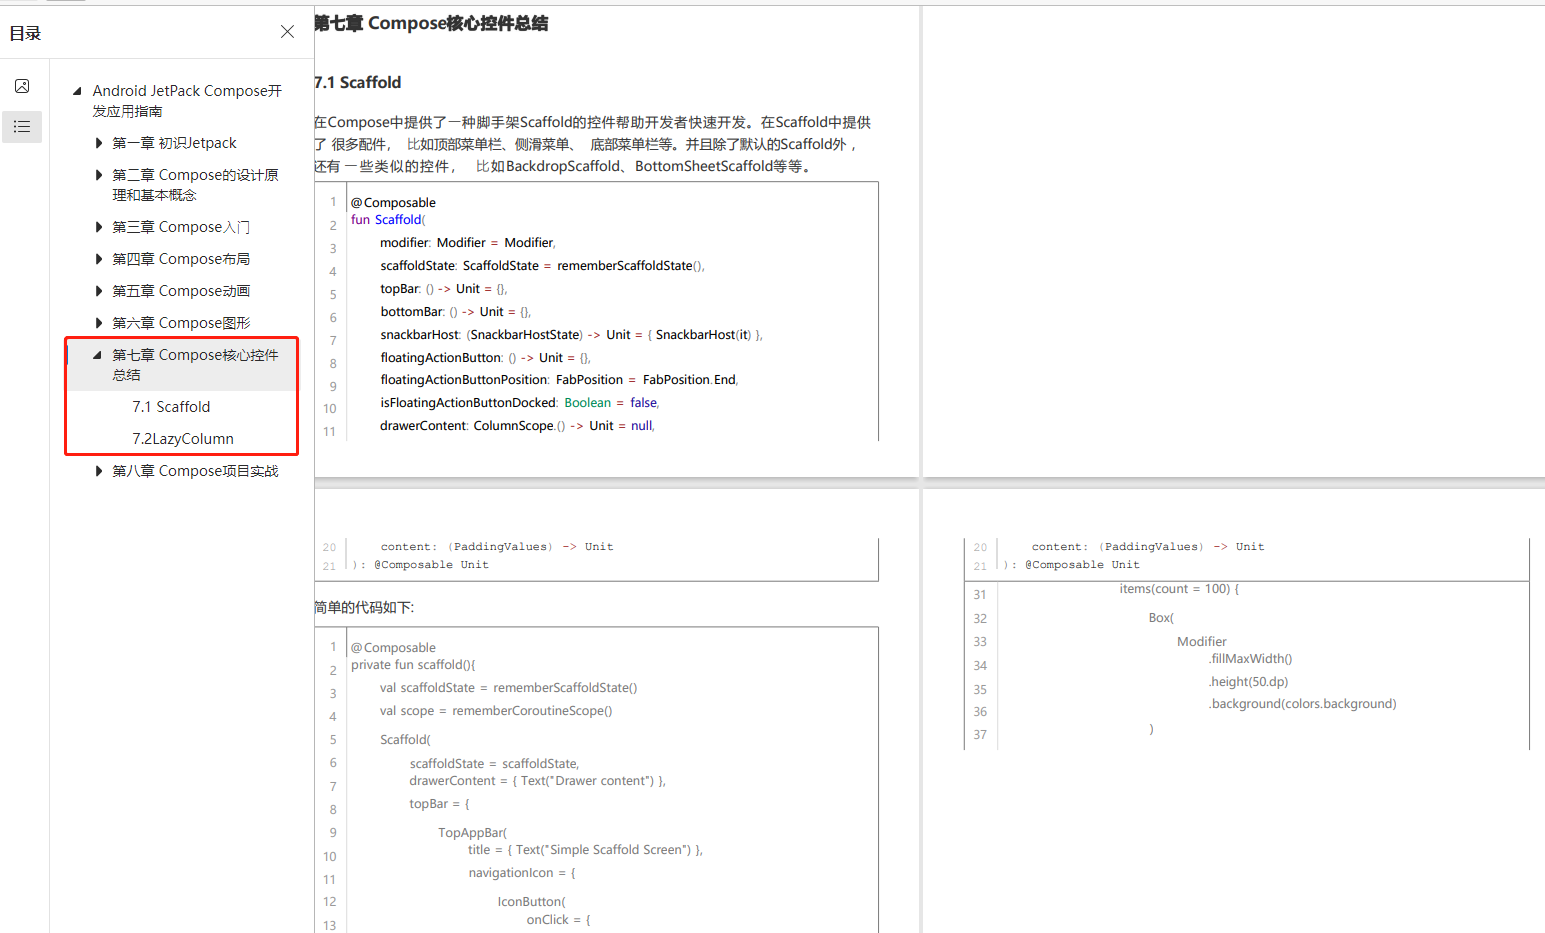Click the 简单的代码如下 text line

(x=364, y=607)
